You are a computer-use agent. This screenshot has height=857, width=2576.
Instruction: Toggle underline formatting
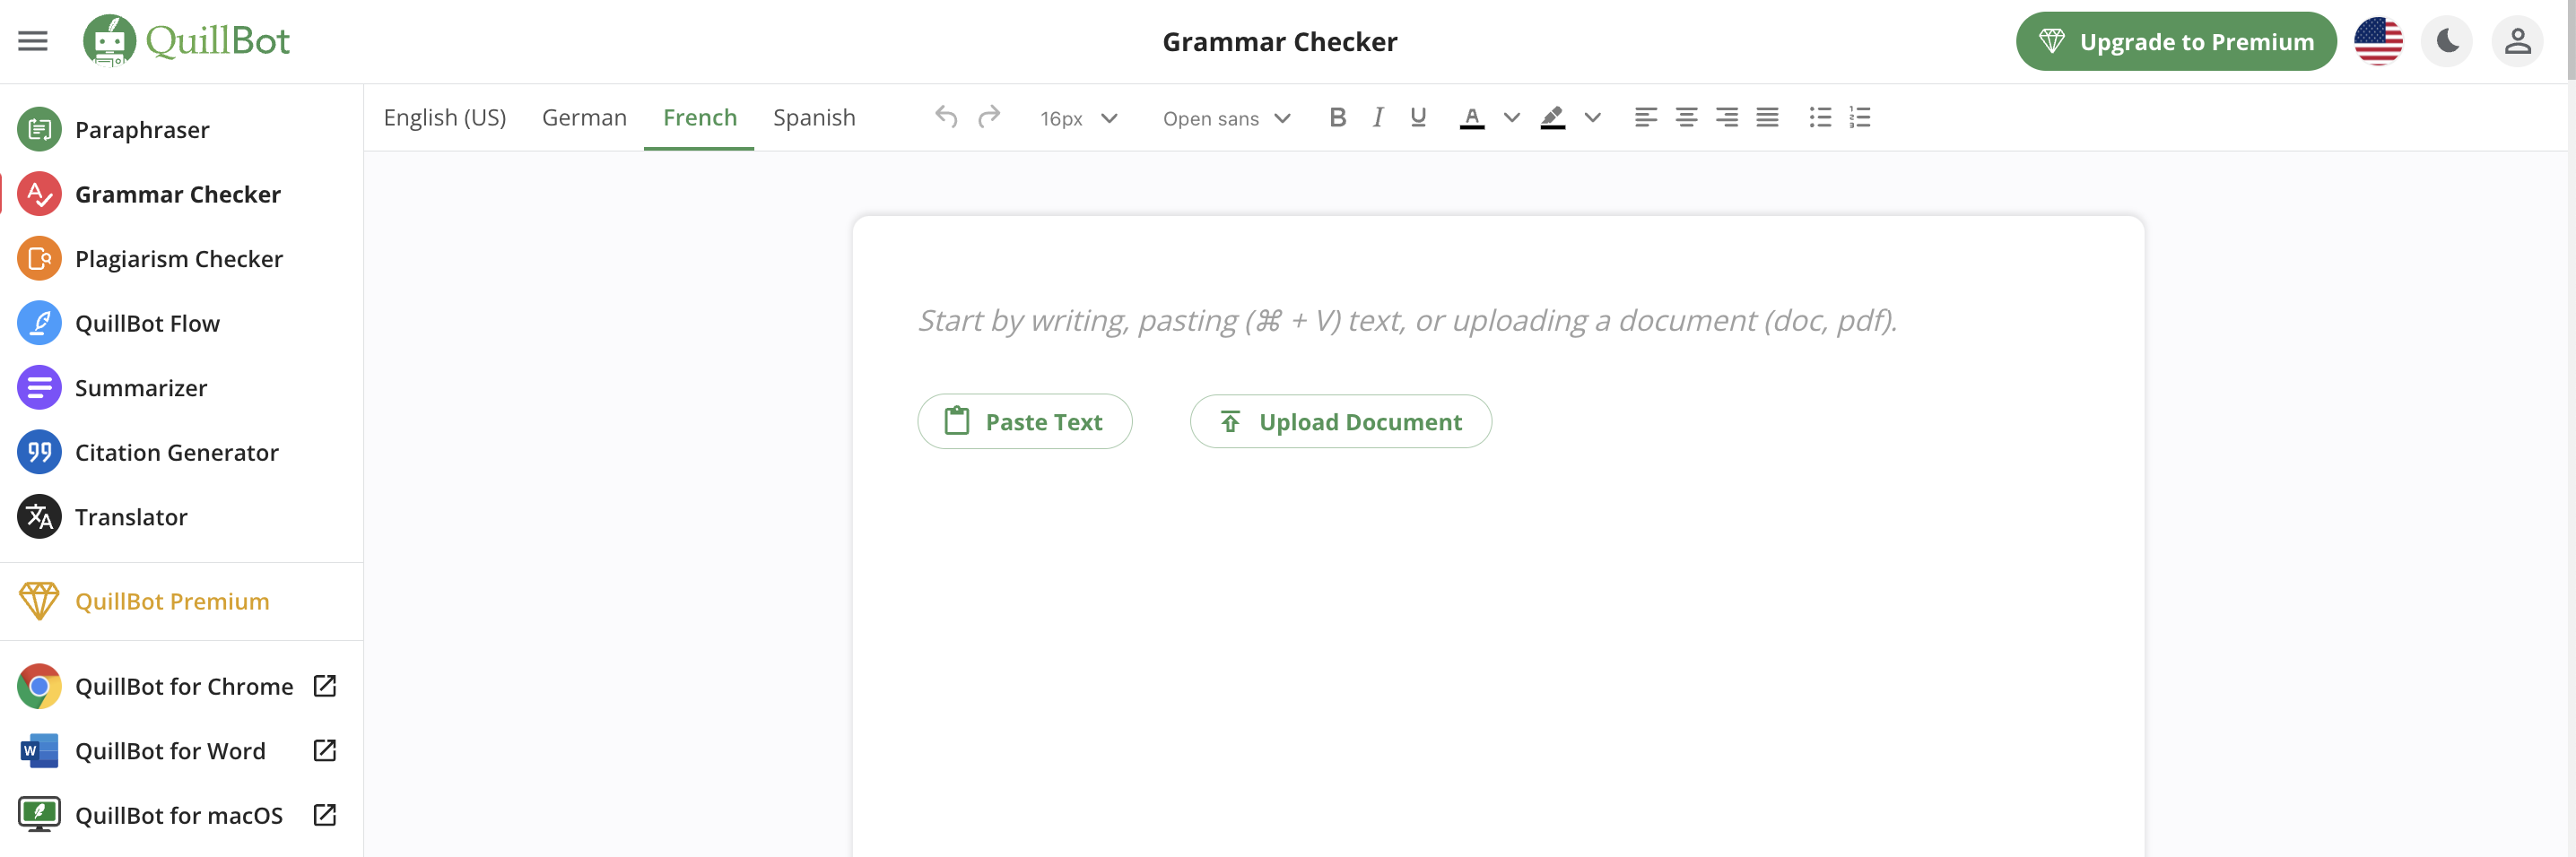pyautogui.click(x=1418, y=117)
